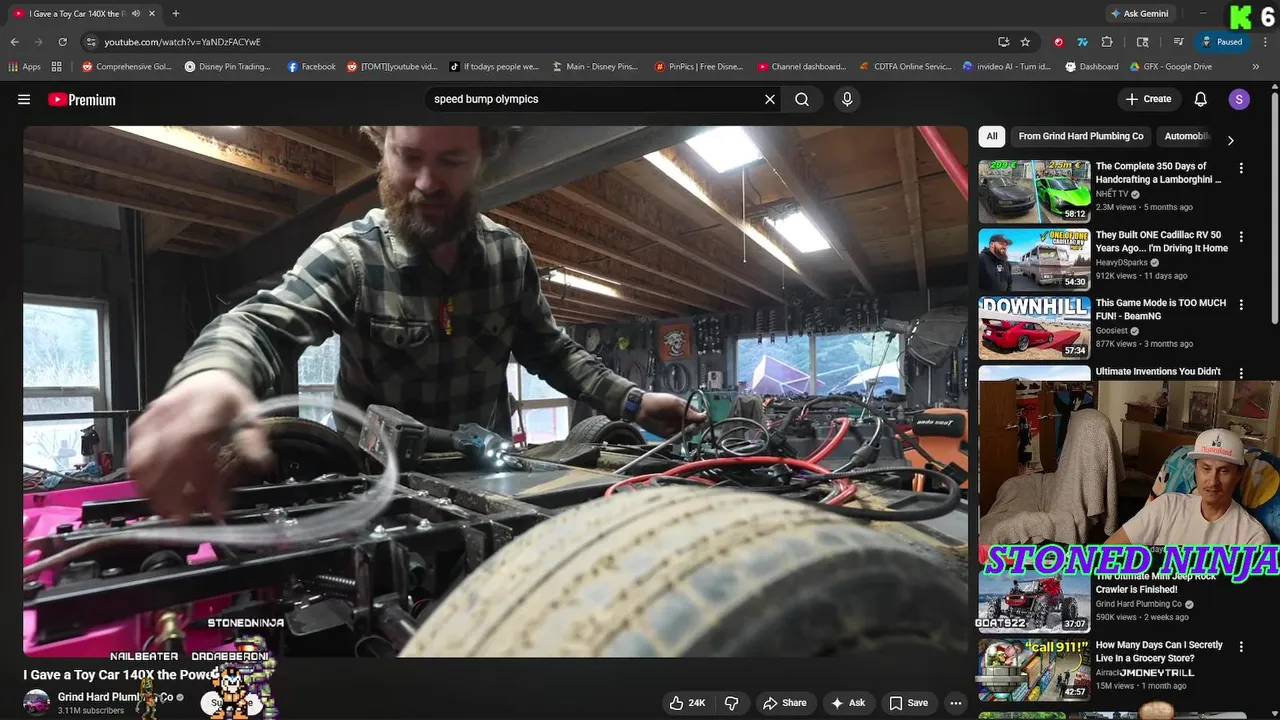The image size is (1280, 720).
Task: Open the Ask AI button
Action: click(x=848, y=703)
